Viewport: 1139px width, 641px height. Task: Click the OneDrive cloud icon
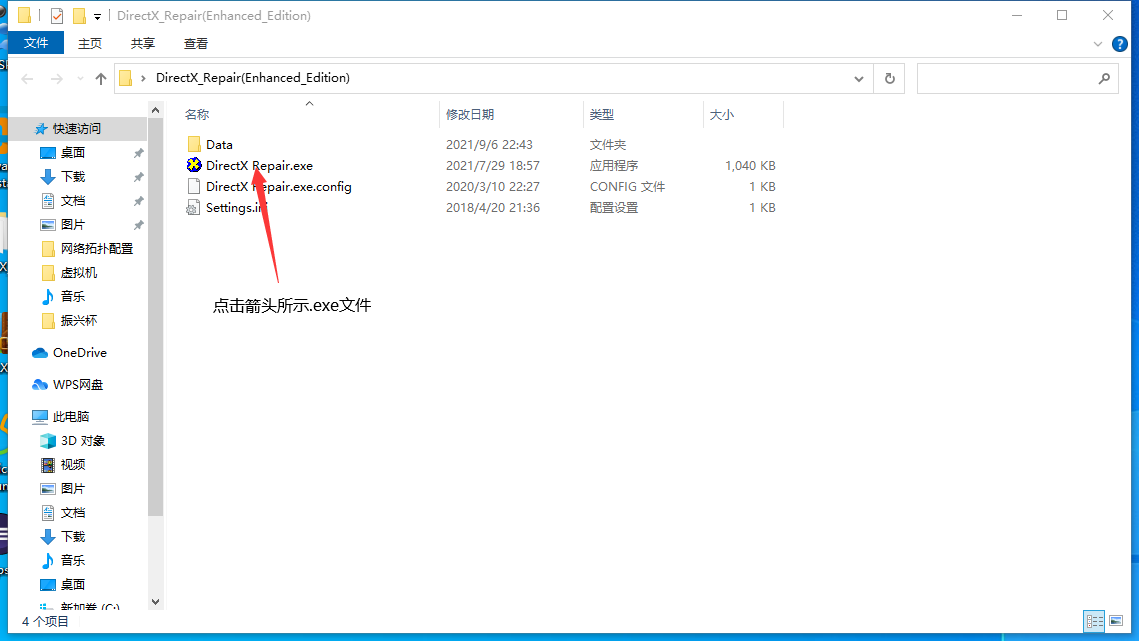tap(40, 352)
